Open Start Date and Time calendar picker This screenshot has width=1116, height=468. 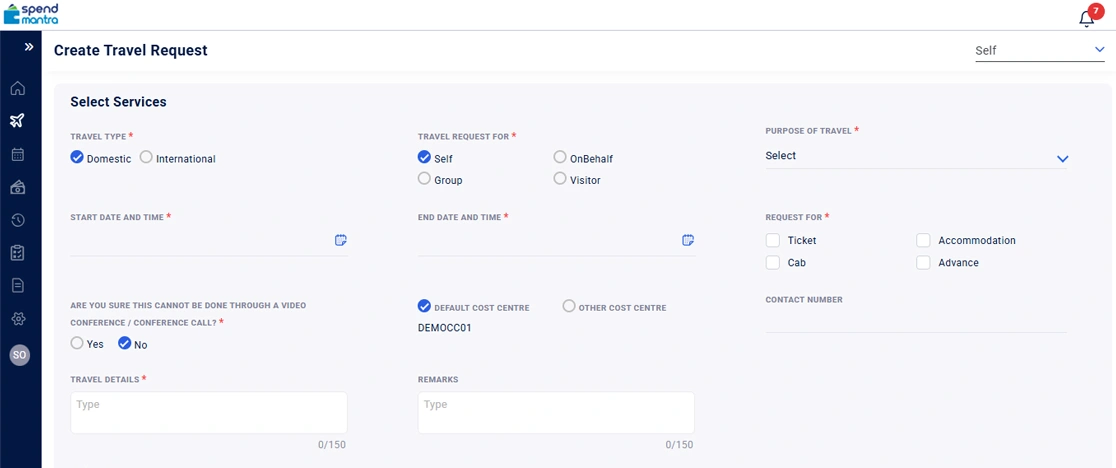point(340,240)
